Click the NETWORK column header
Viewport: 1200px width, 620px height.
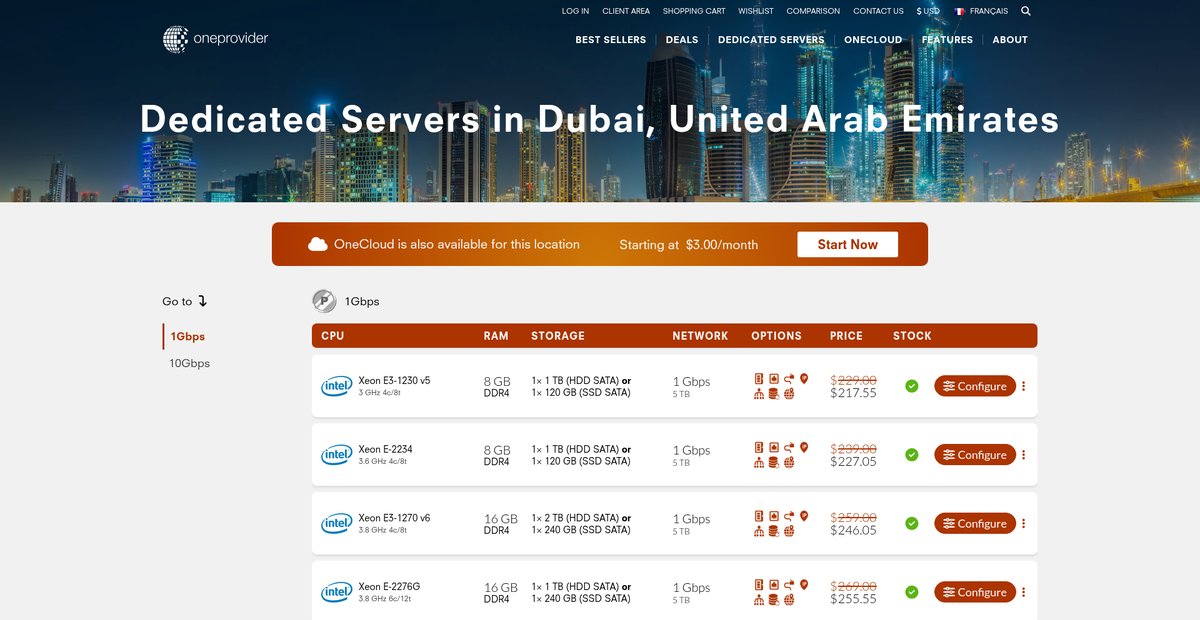pos(700,336)
